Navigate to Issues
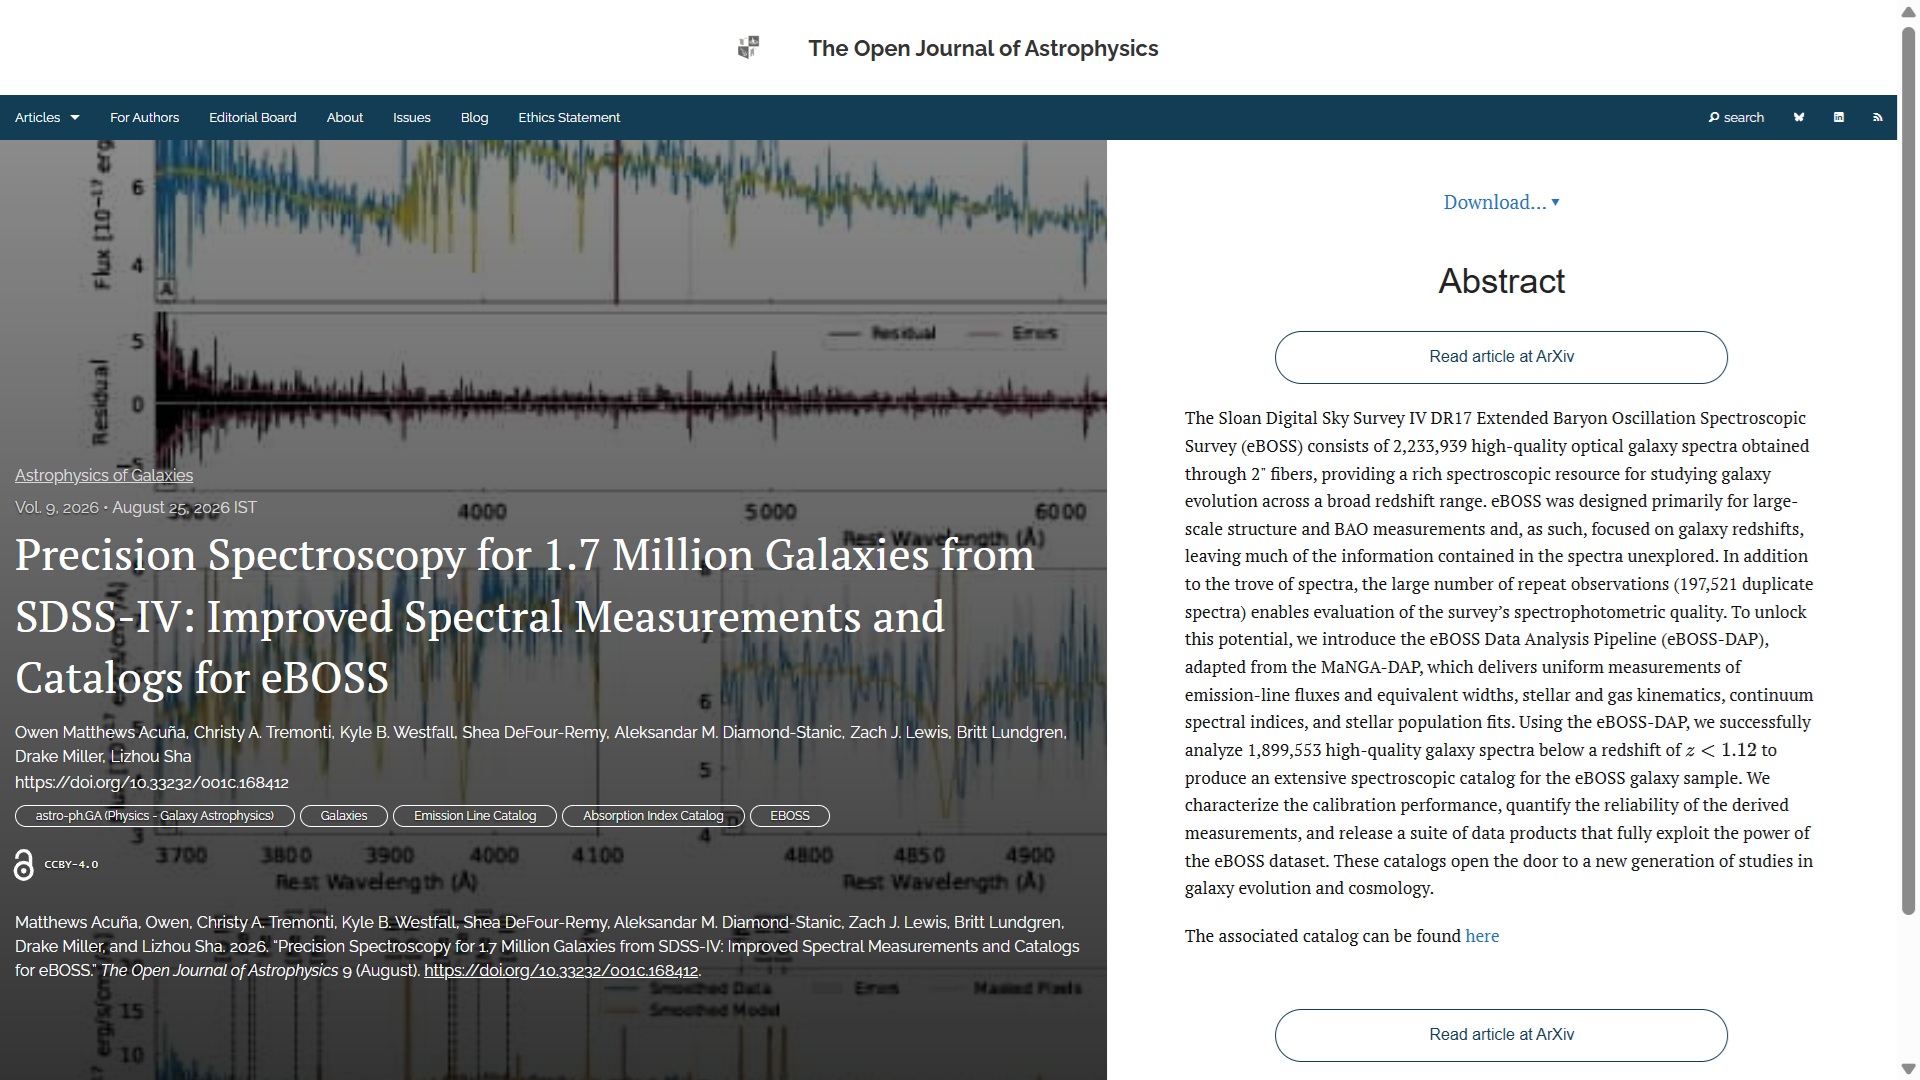Screen dimensions: 1920x1080 click(412, 117)
